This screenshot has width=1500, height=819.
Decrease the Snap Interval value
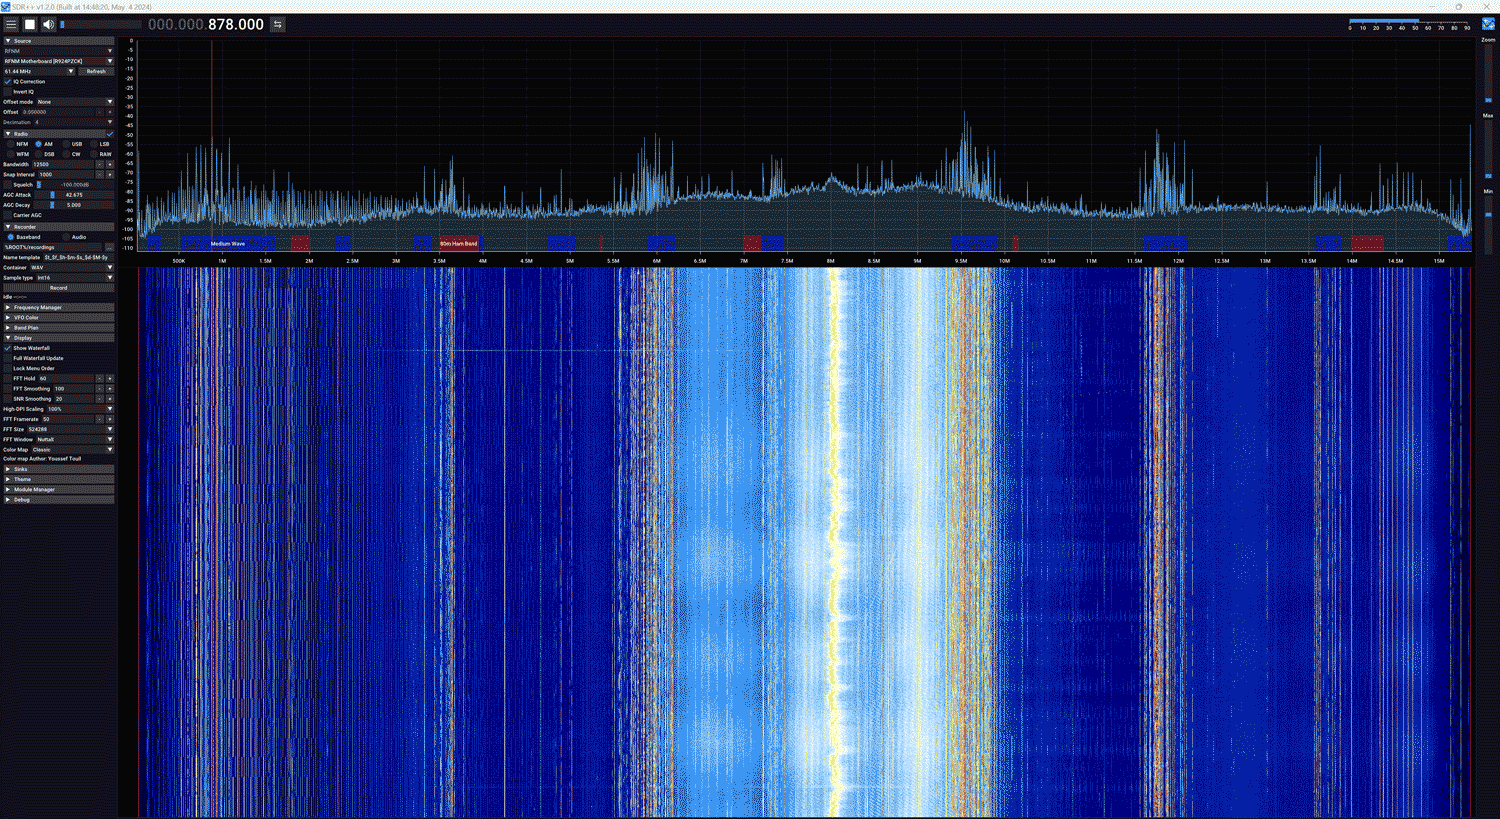pos(99,174)
